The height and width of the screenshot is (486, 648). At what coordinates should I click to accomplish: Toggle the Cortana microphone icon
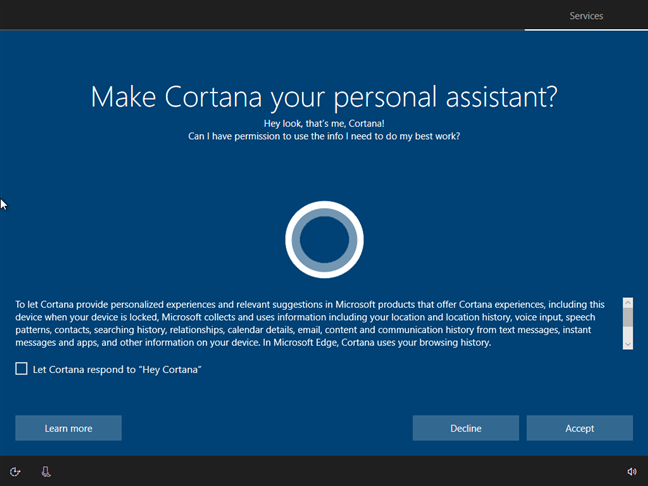click(x=46, y=472)
